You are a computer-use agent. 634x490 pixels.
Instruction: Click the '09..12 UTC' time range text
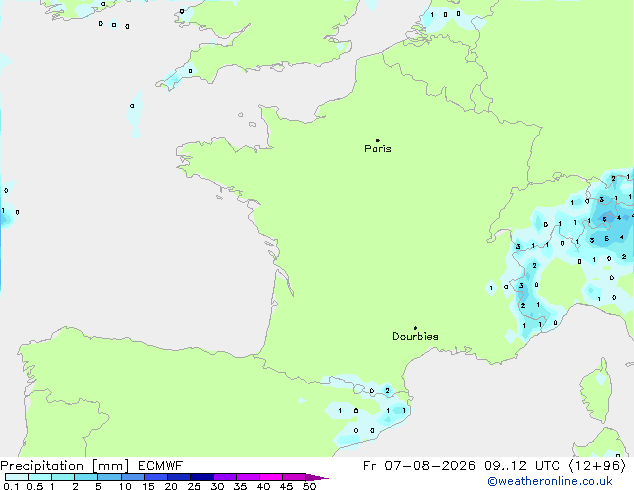pos(522,466)
